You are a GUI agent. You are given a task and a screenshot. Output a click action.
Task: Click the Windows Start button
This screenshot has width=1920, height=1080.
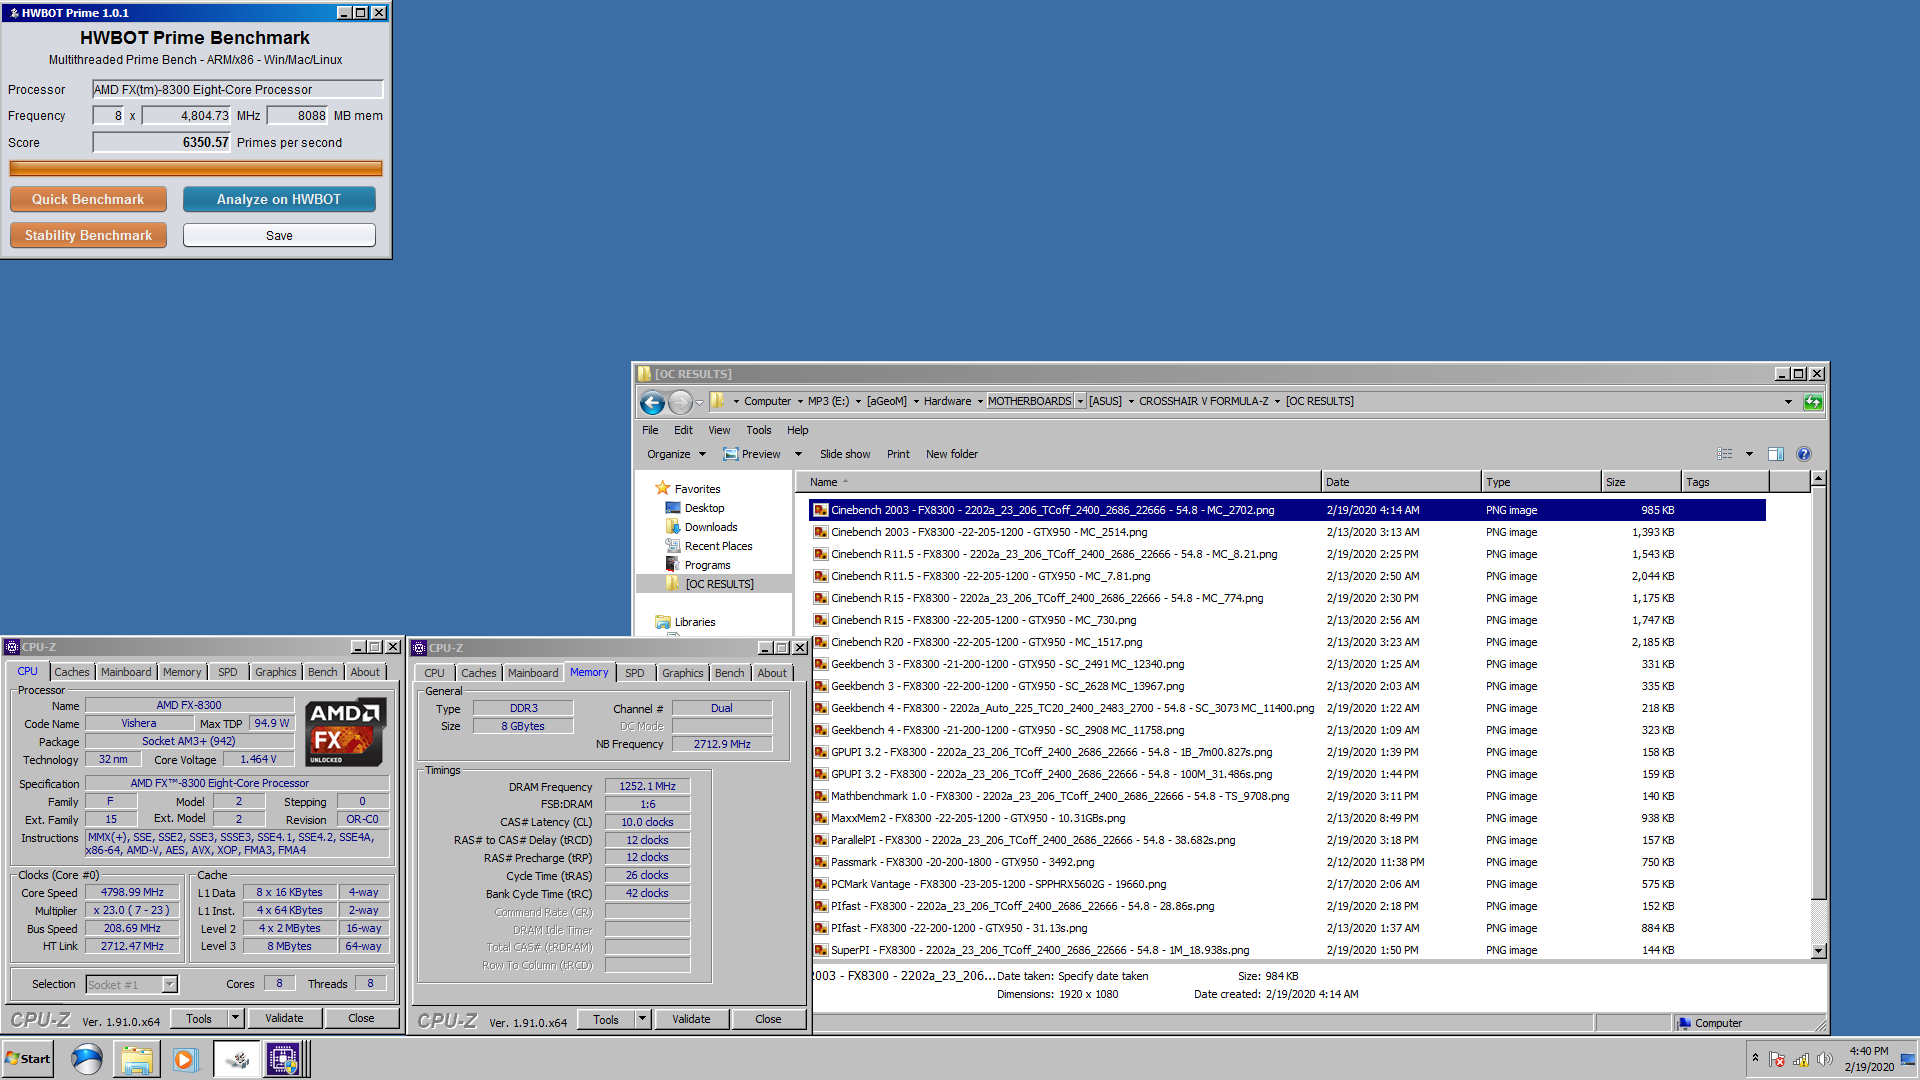pos(28,1059)
